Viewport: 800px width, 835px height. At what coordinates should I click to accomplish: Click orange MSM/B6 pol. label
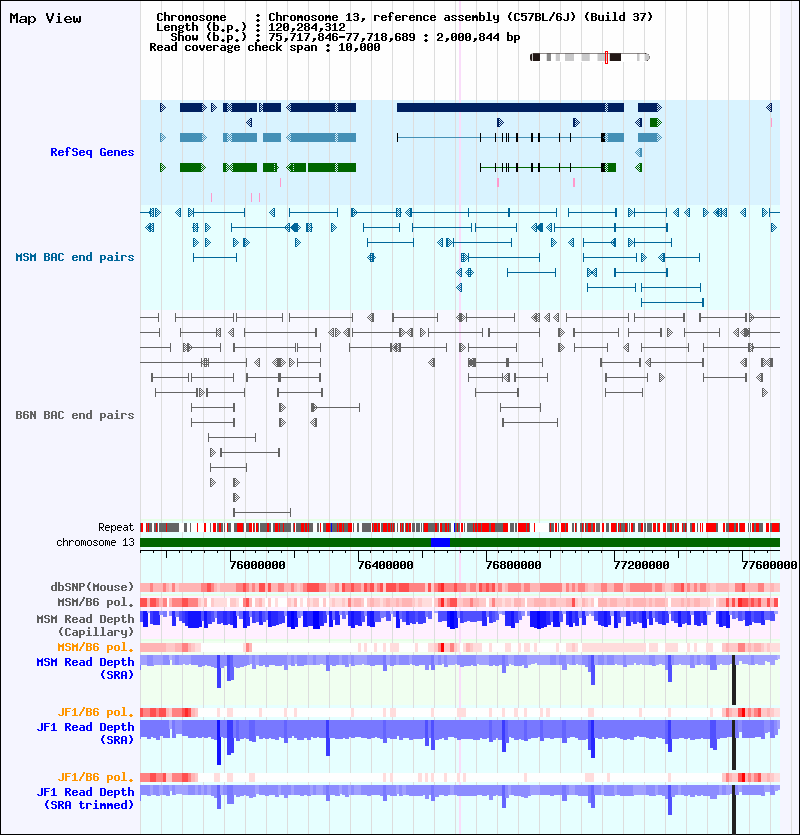point(96,648)
